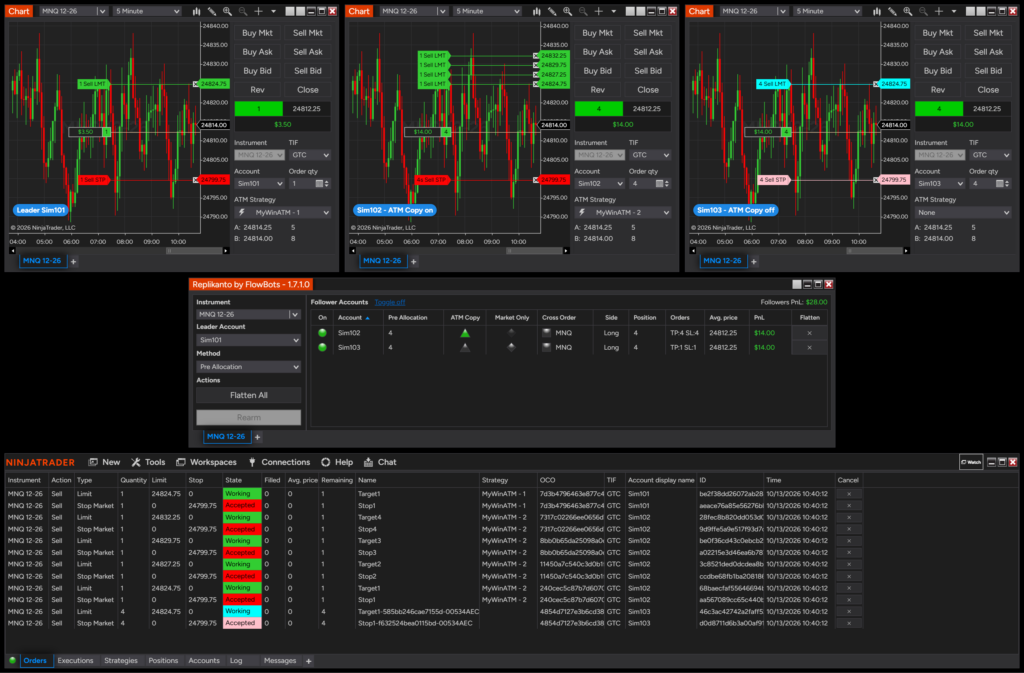Viewport: 1024px width, 673px height.
Task: Activate crosshair tool in Sim103 chart toolbar
Action: [x=939, y=11]
